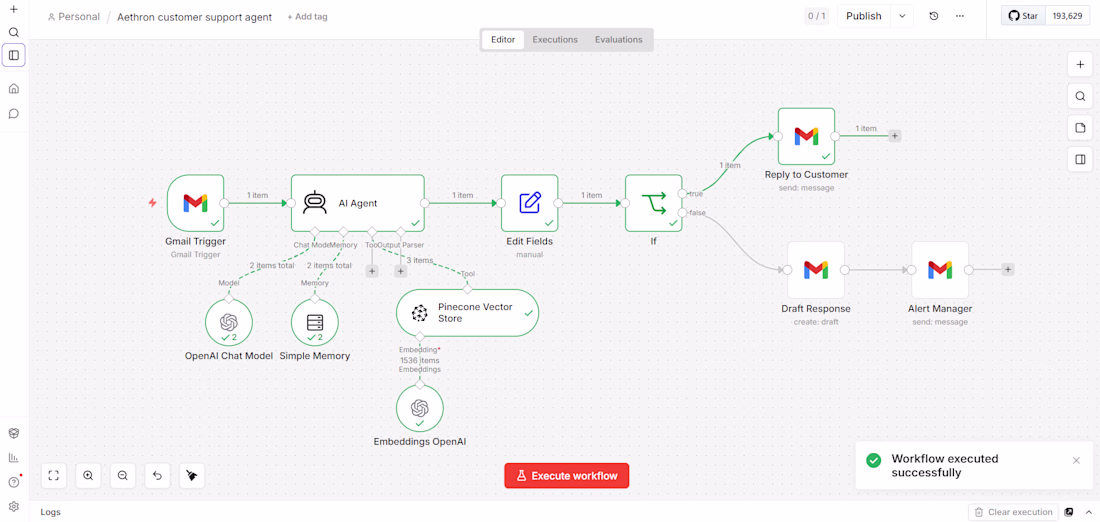Click Execute workflow button

(x=567, y=476)
